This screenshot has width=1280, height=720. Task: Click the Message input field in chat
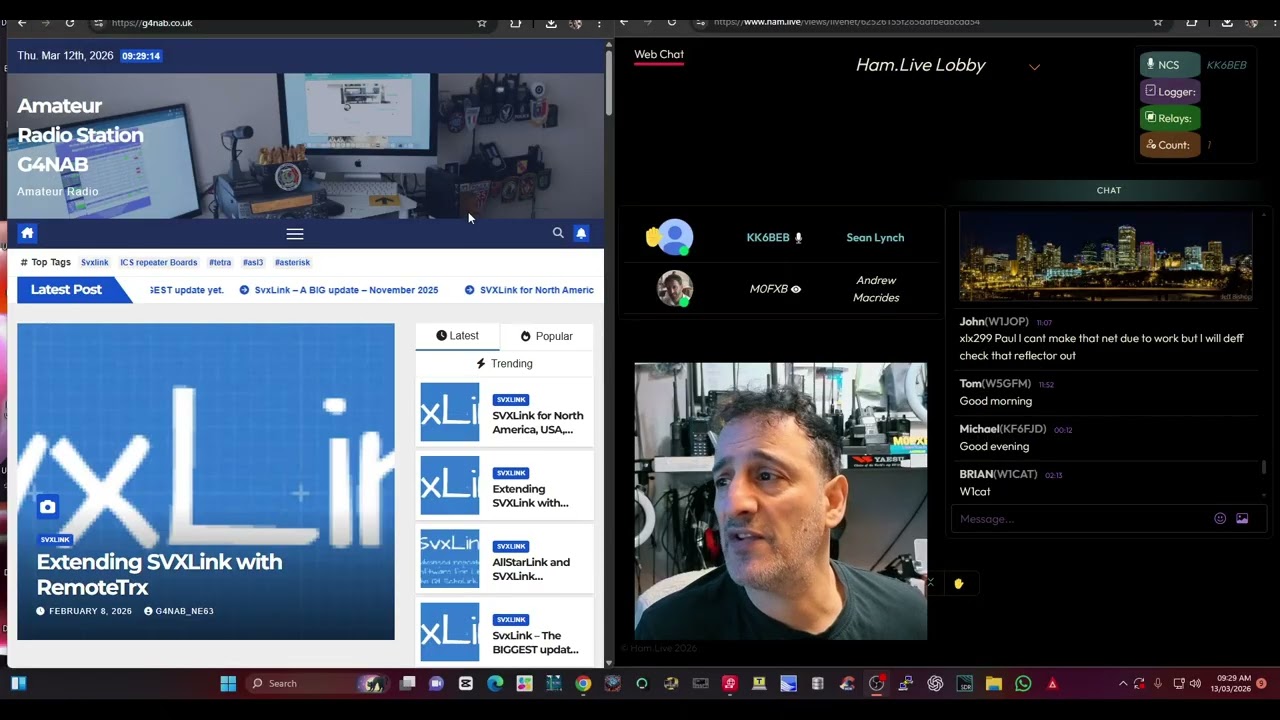click(x=1080, y=518)
